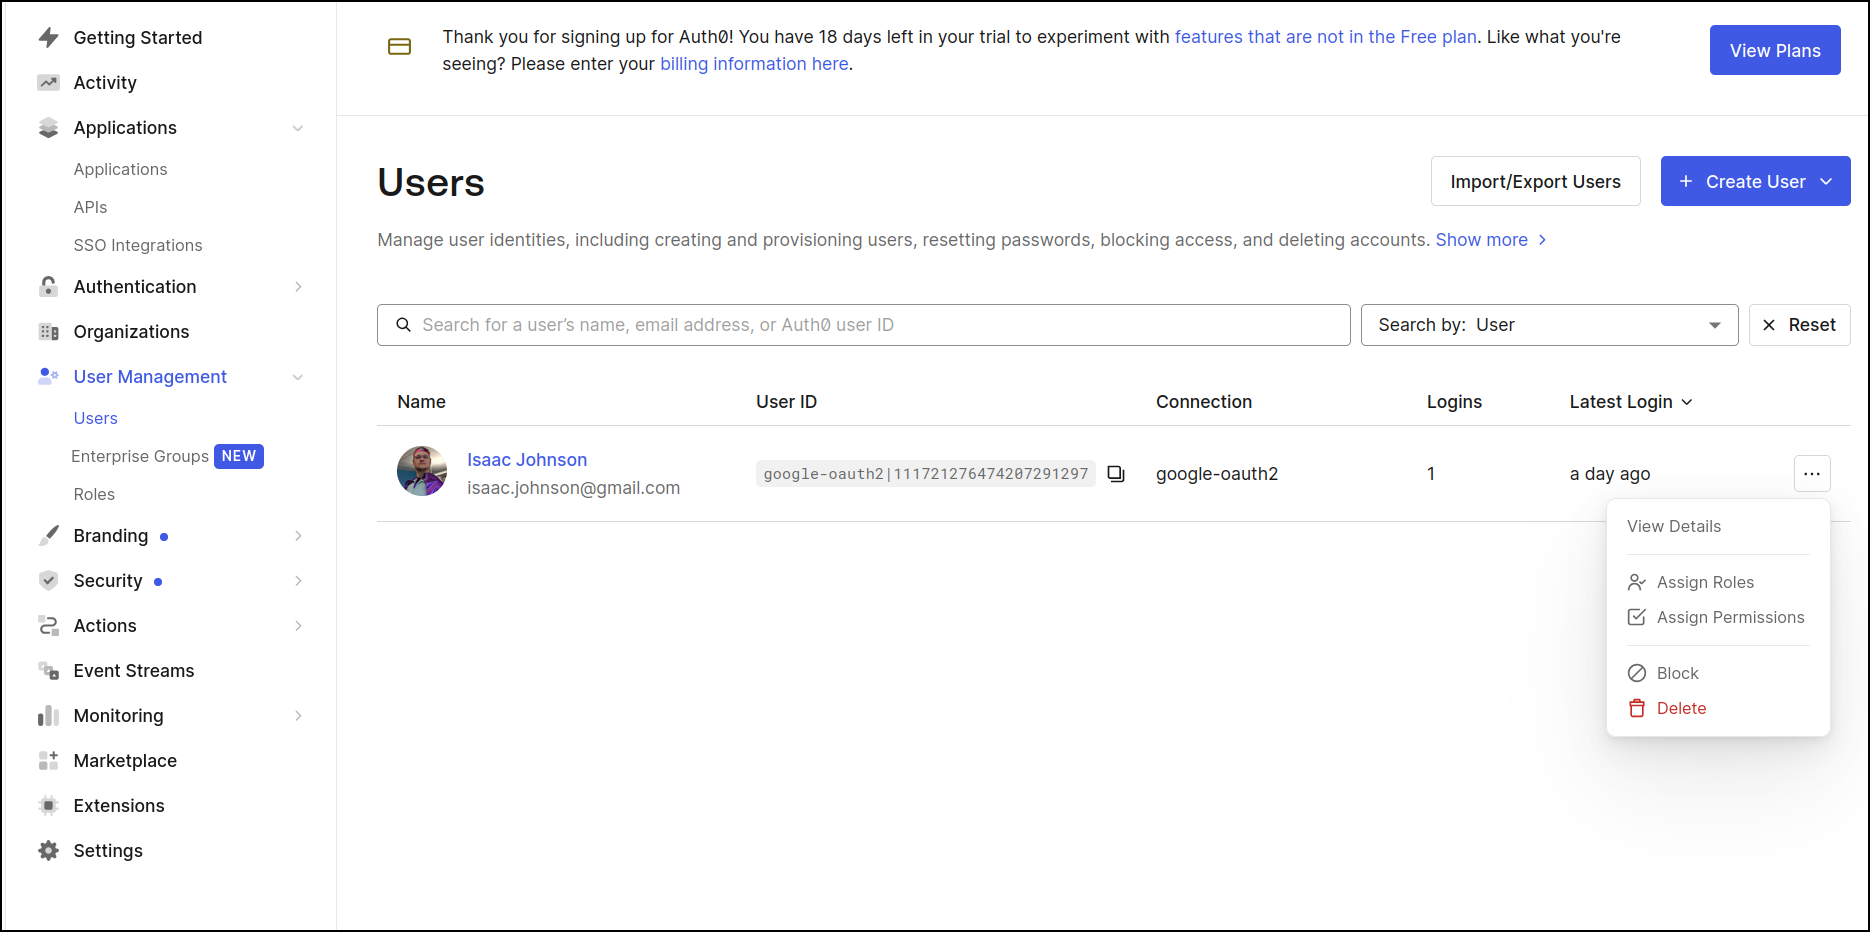Click the search magnifier icon
Image resolution: width=1870 pixels, height=932 pixels.
[x=404, y=325]
